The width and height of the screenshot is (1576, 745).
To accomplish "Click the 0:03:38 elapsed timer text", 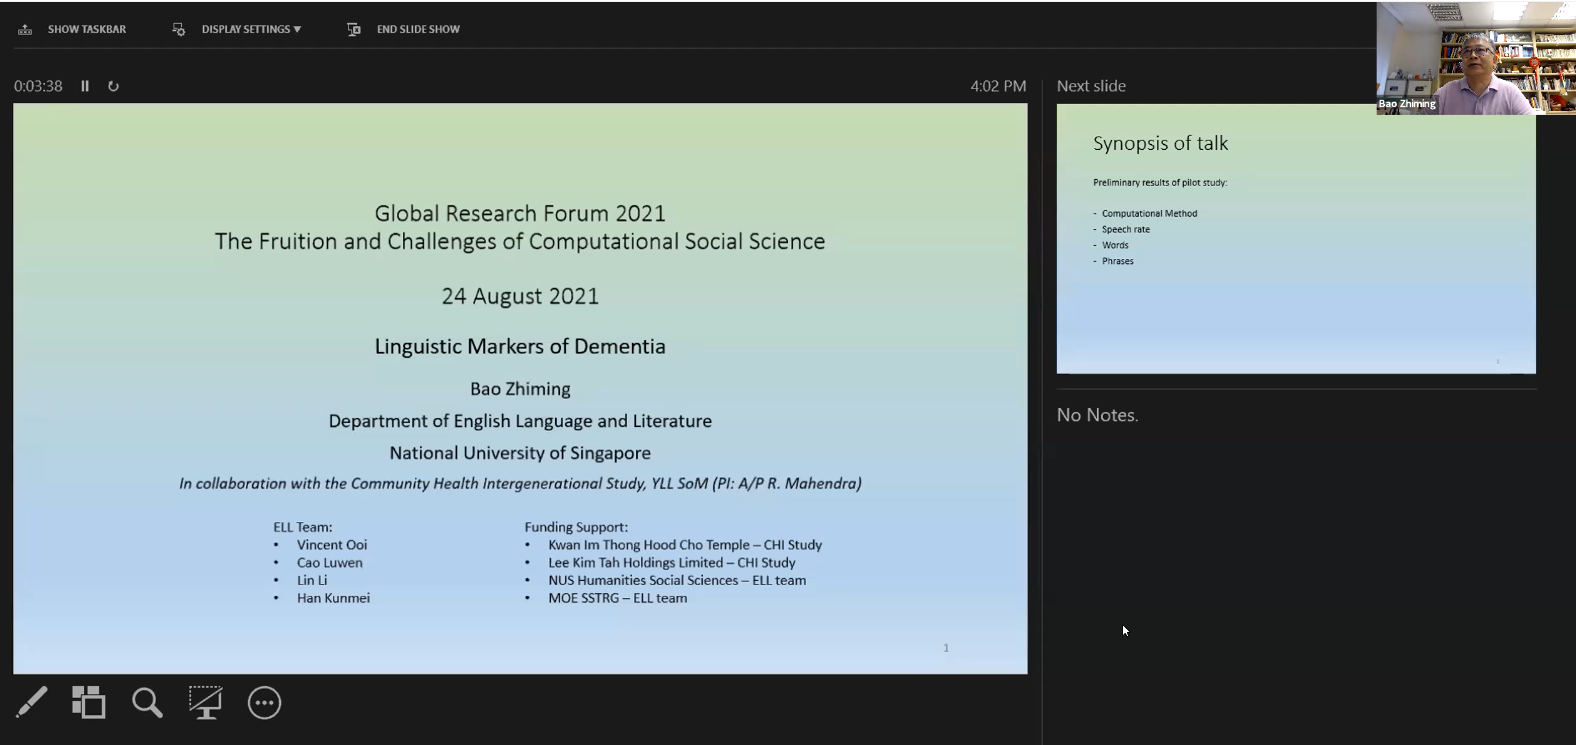I will 38,86.
